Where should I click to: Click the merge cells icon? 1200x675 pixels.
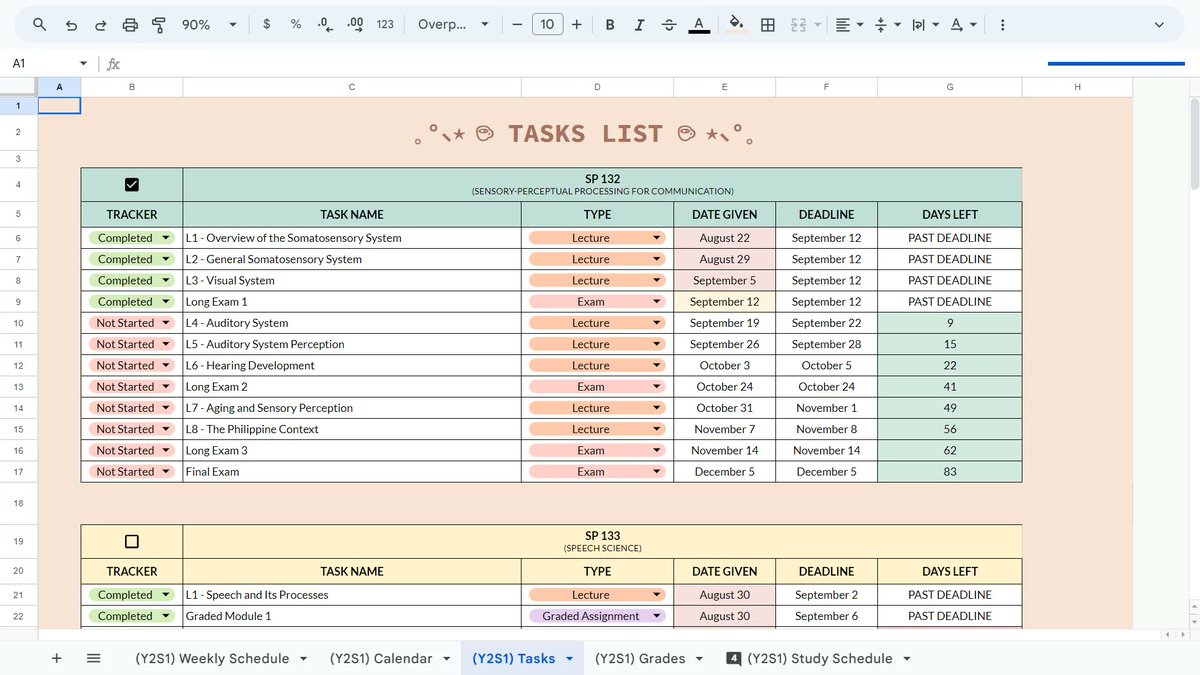point(799,25)
